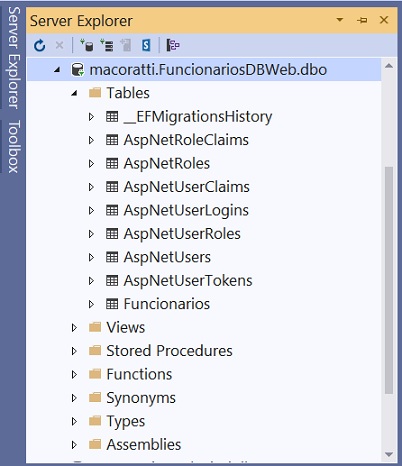Click table icon of AspNetUserLogins
The height and width of the screenshot is (466, 402).
[112, 210]
